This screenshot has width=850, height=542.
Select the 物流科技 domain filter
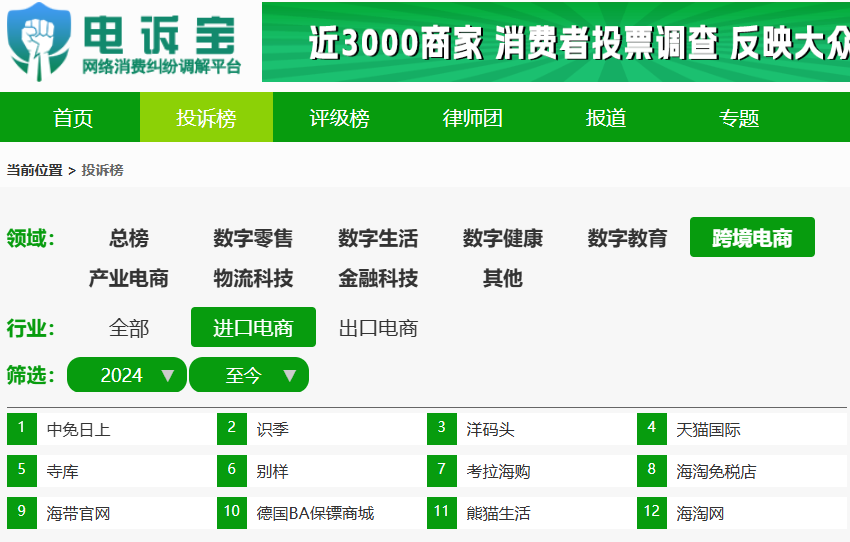[253, 278]
